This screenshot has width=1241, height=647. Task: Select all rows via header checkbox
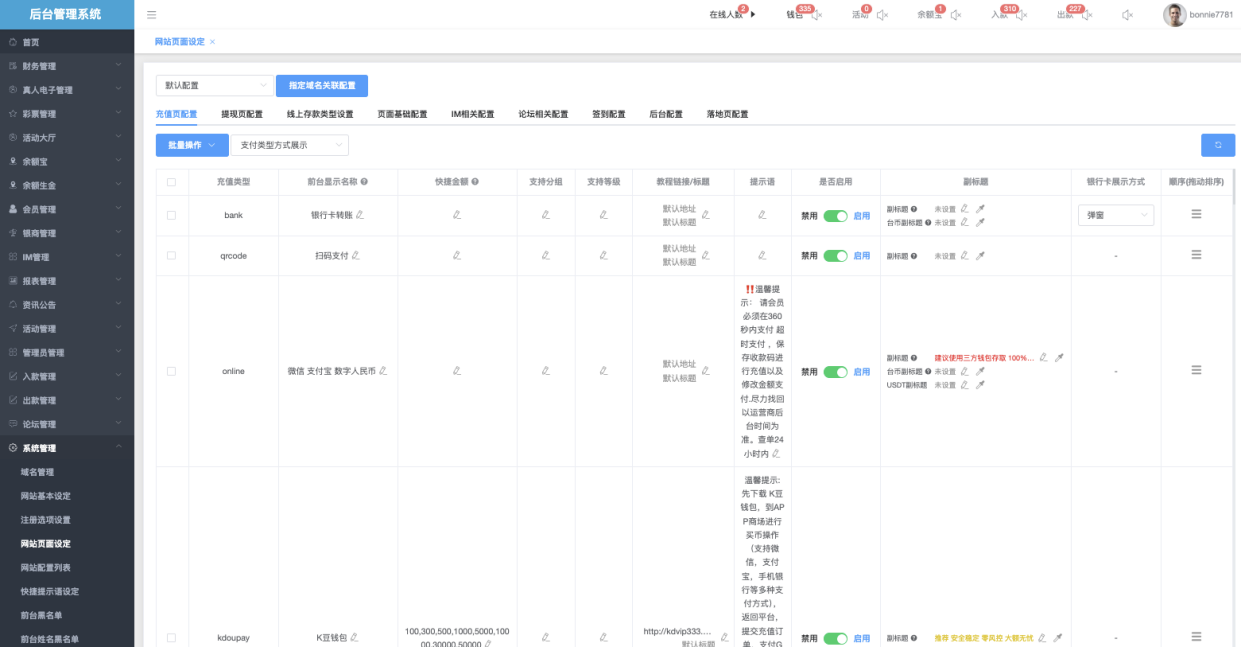point(171,182)
